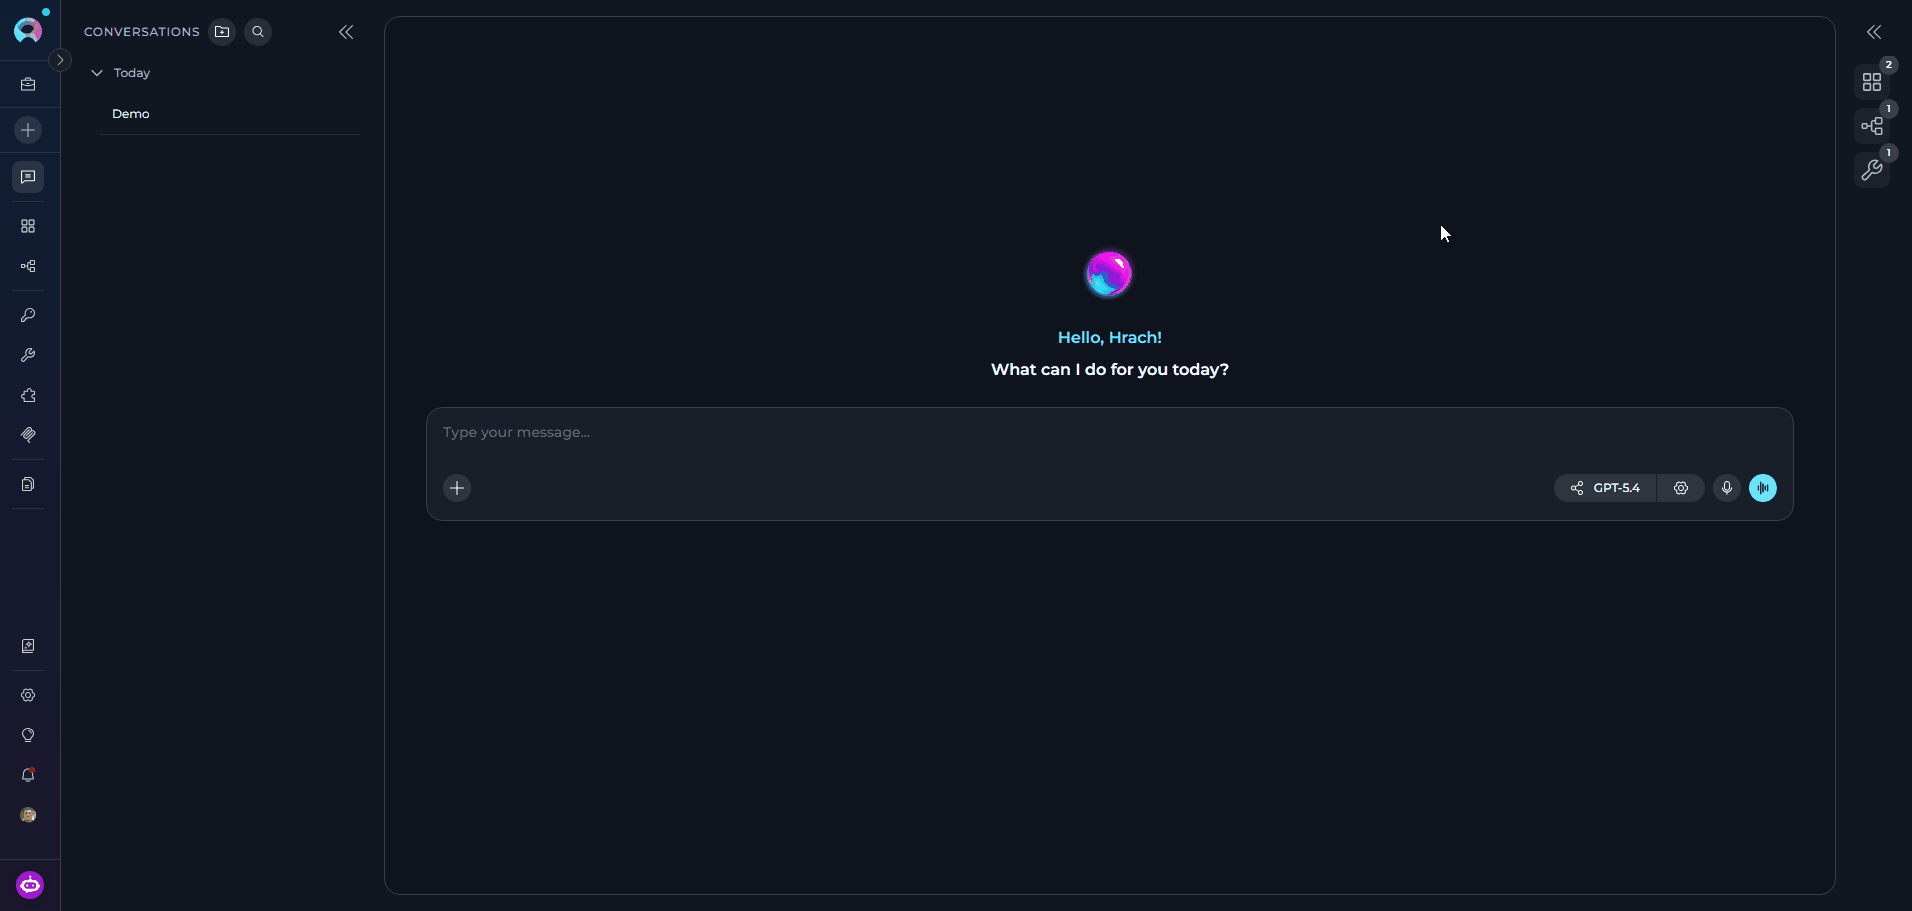1912x911 pixels.
Task: Click the colorful assistant orb avatar
Action: pos(1109,274)
